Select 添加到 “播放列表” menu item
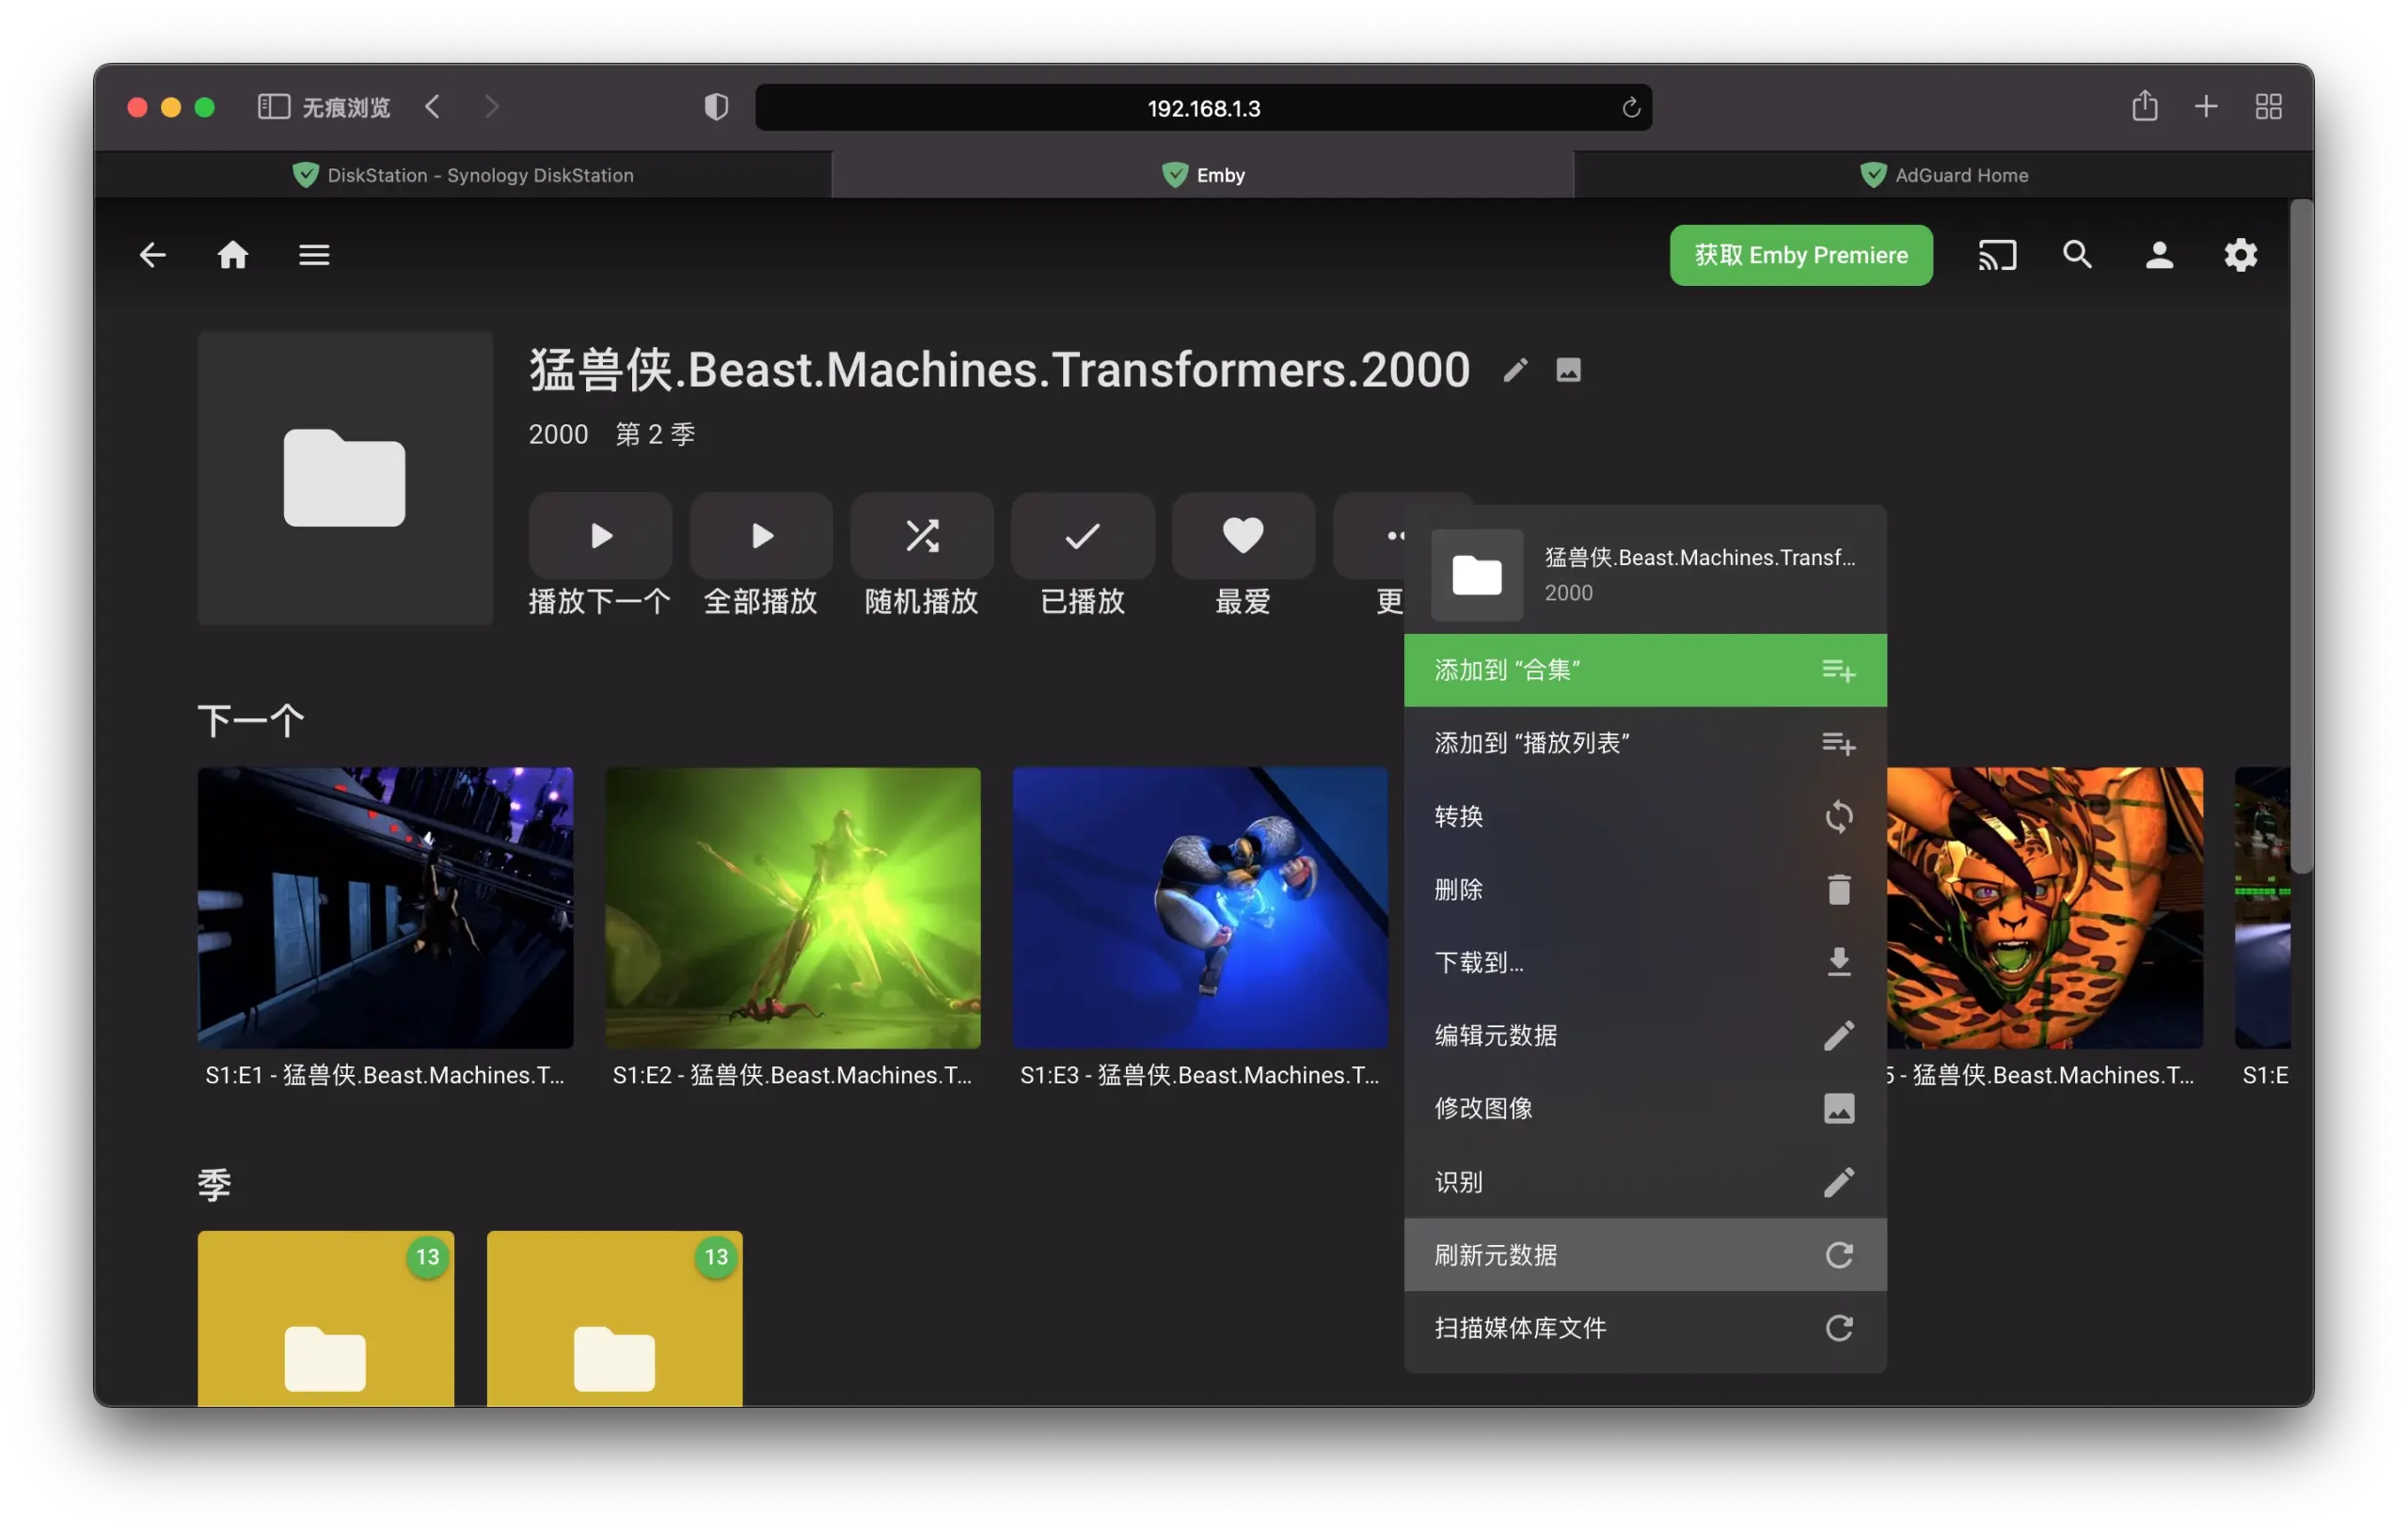The image size is (2408, 1531). [1645, 743]
